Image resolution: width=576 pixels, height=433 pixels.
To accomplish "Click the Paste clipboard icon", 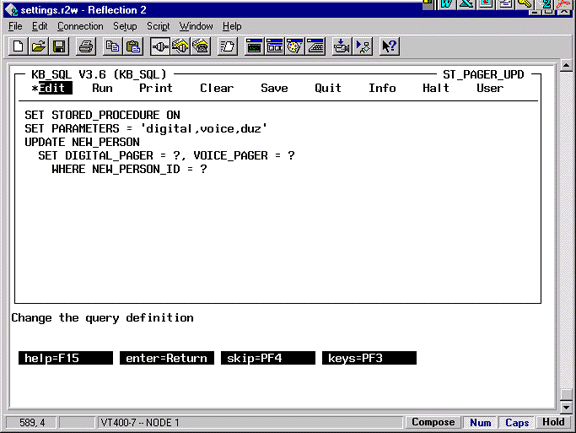I will coord(133,47).
